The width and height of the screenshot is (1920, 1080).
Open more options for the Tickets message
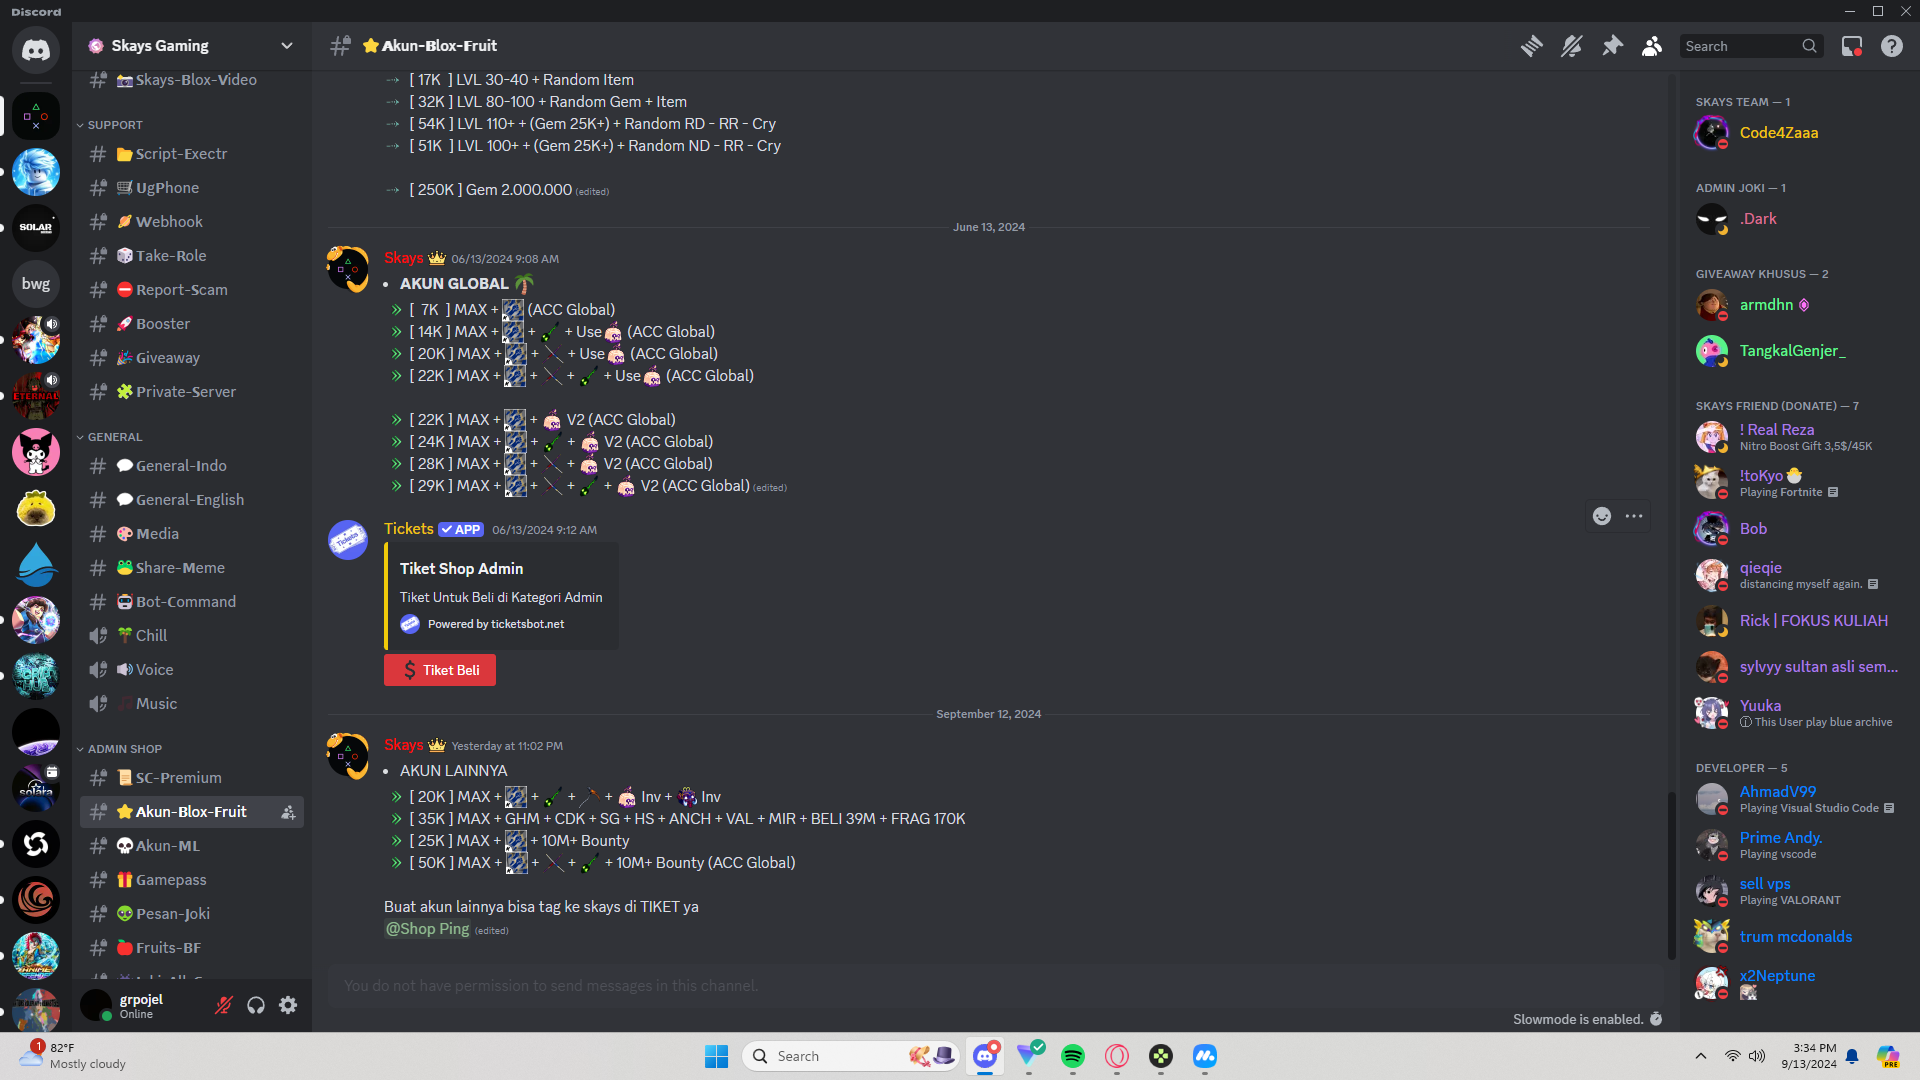(1634, 516)
